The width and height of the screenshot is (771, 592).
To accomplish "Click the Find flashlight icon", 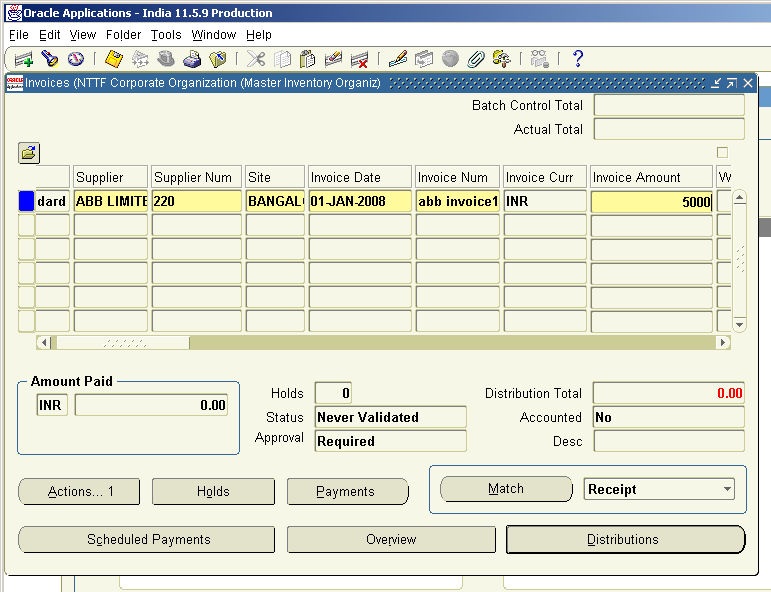I will point(50,59).
